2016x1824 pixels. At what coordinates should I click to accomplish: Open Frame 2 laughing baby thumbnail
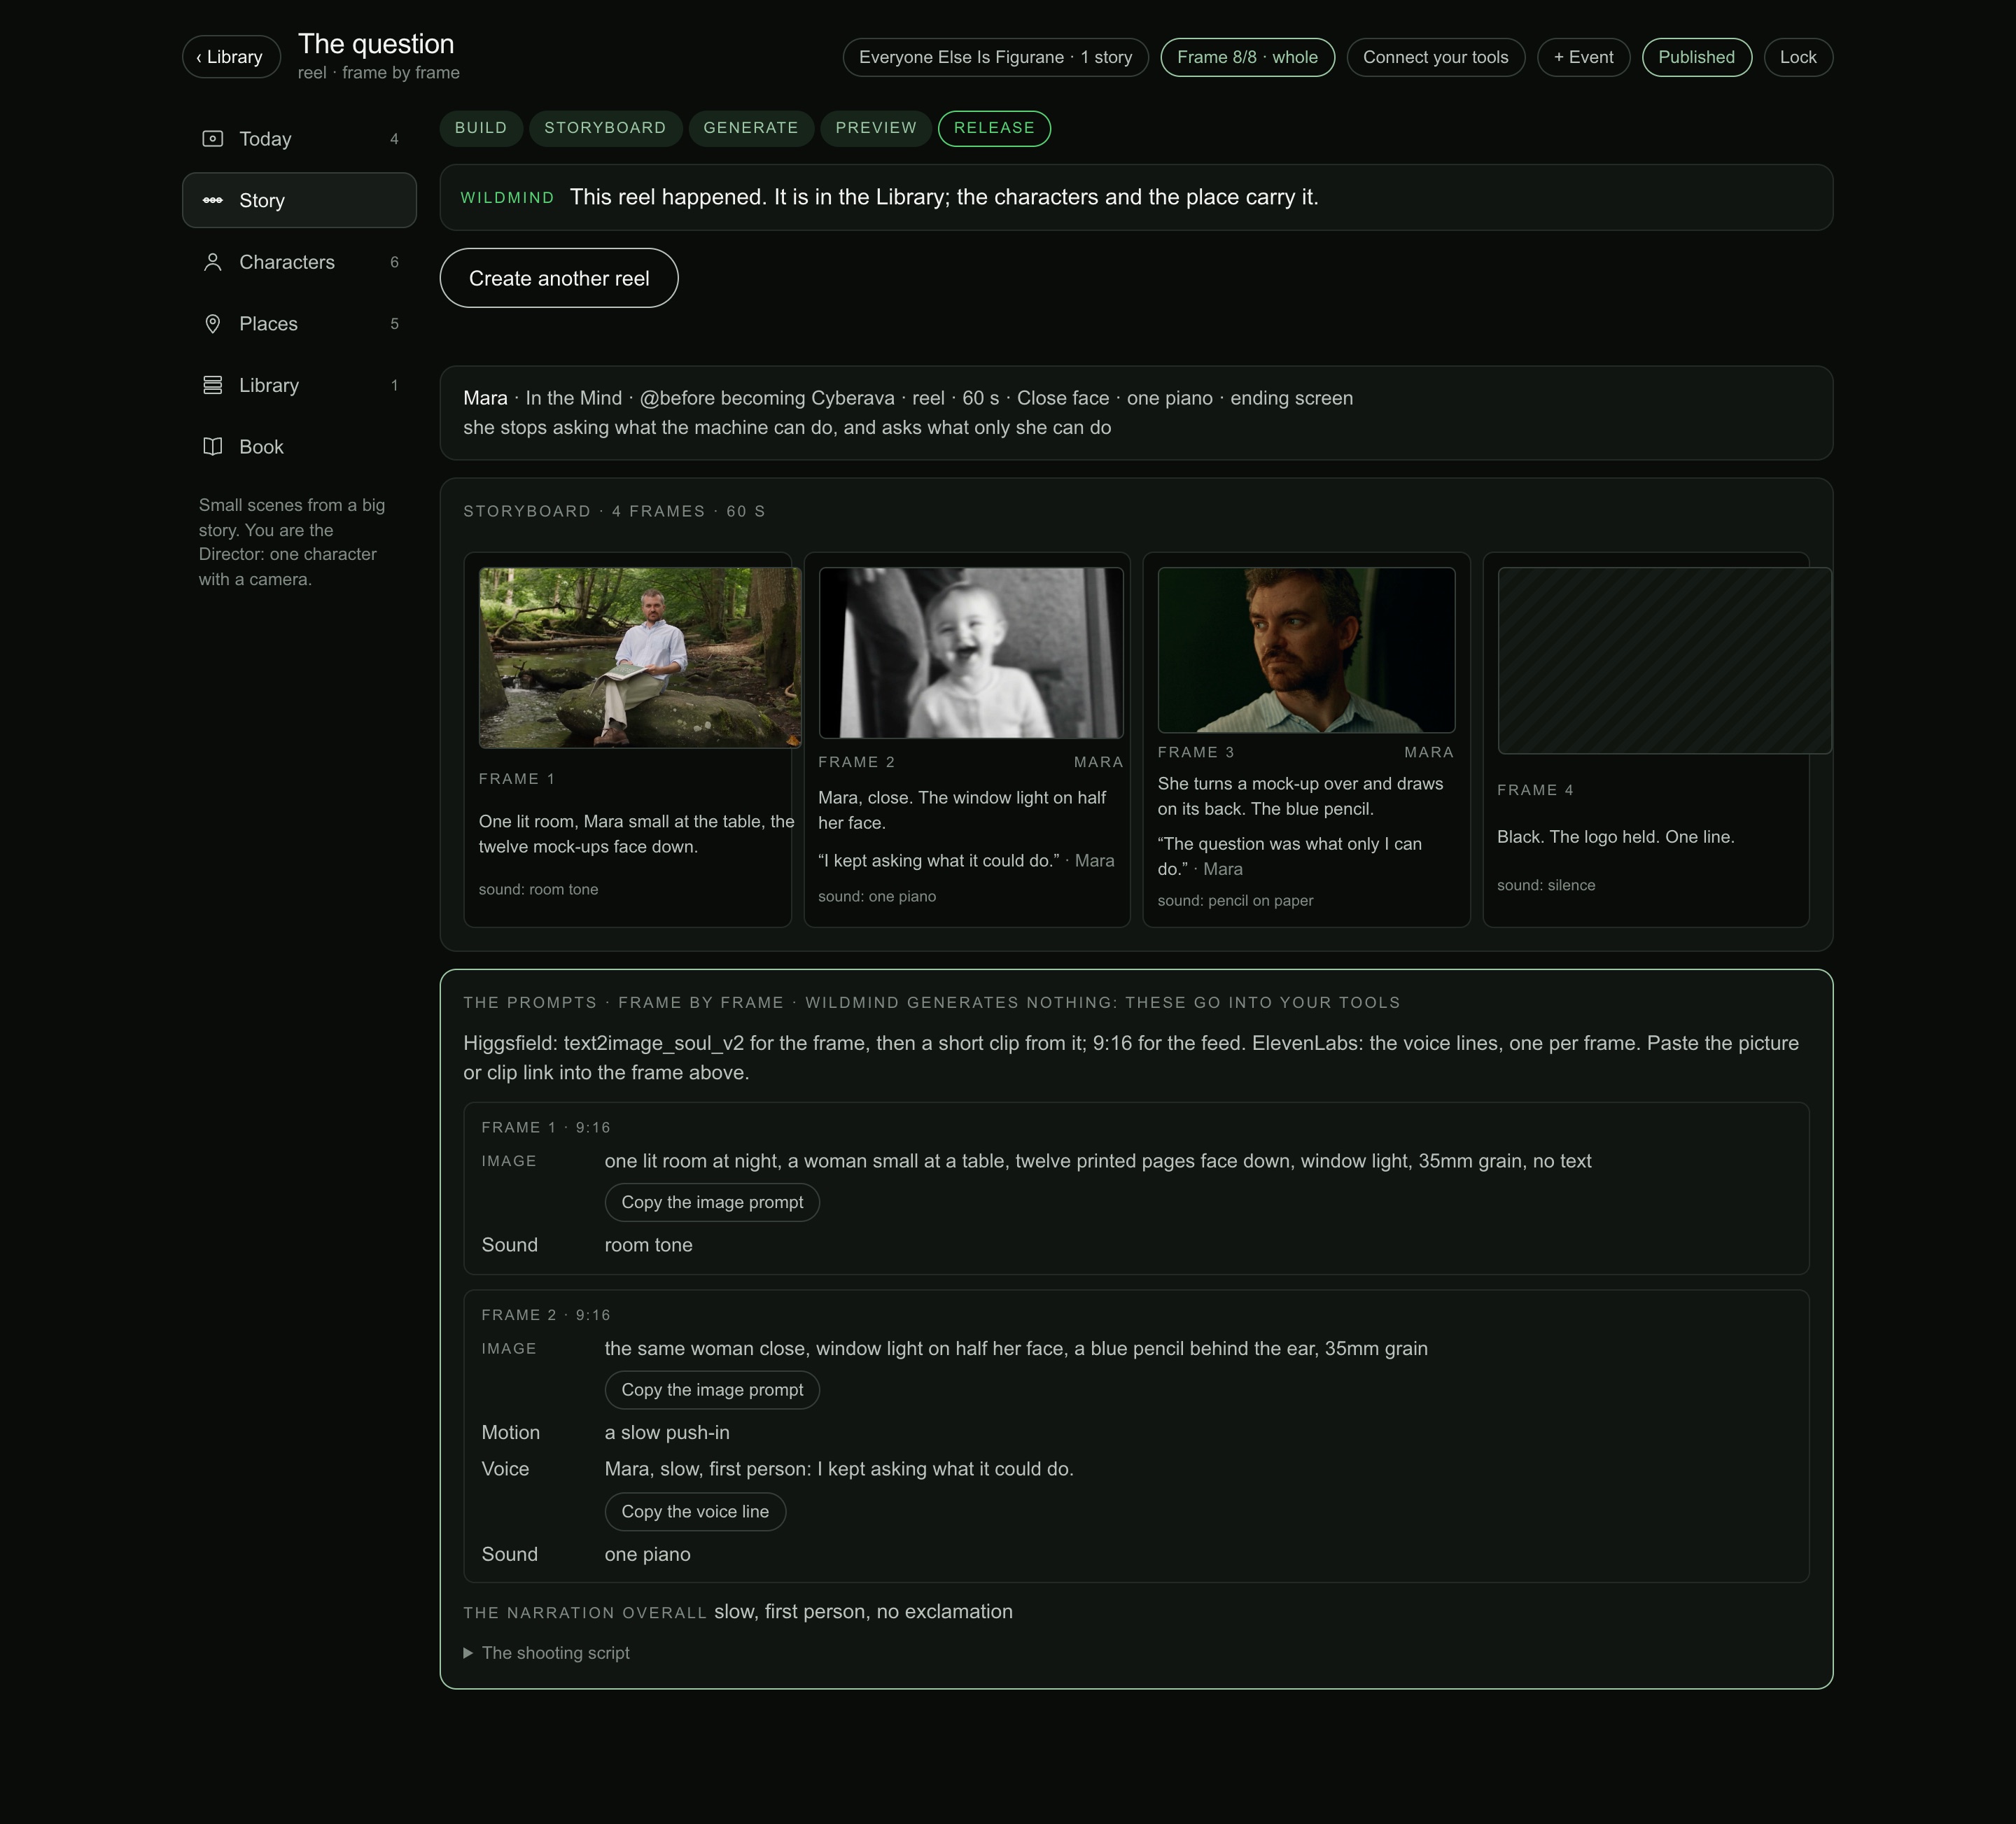pyautogui.click(x=970, y=653)
